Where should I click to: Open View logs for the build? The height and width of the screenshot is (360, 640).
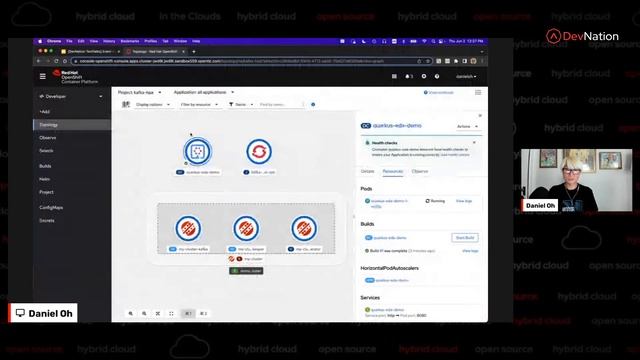[470, 251]
